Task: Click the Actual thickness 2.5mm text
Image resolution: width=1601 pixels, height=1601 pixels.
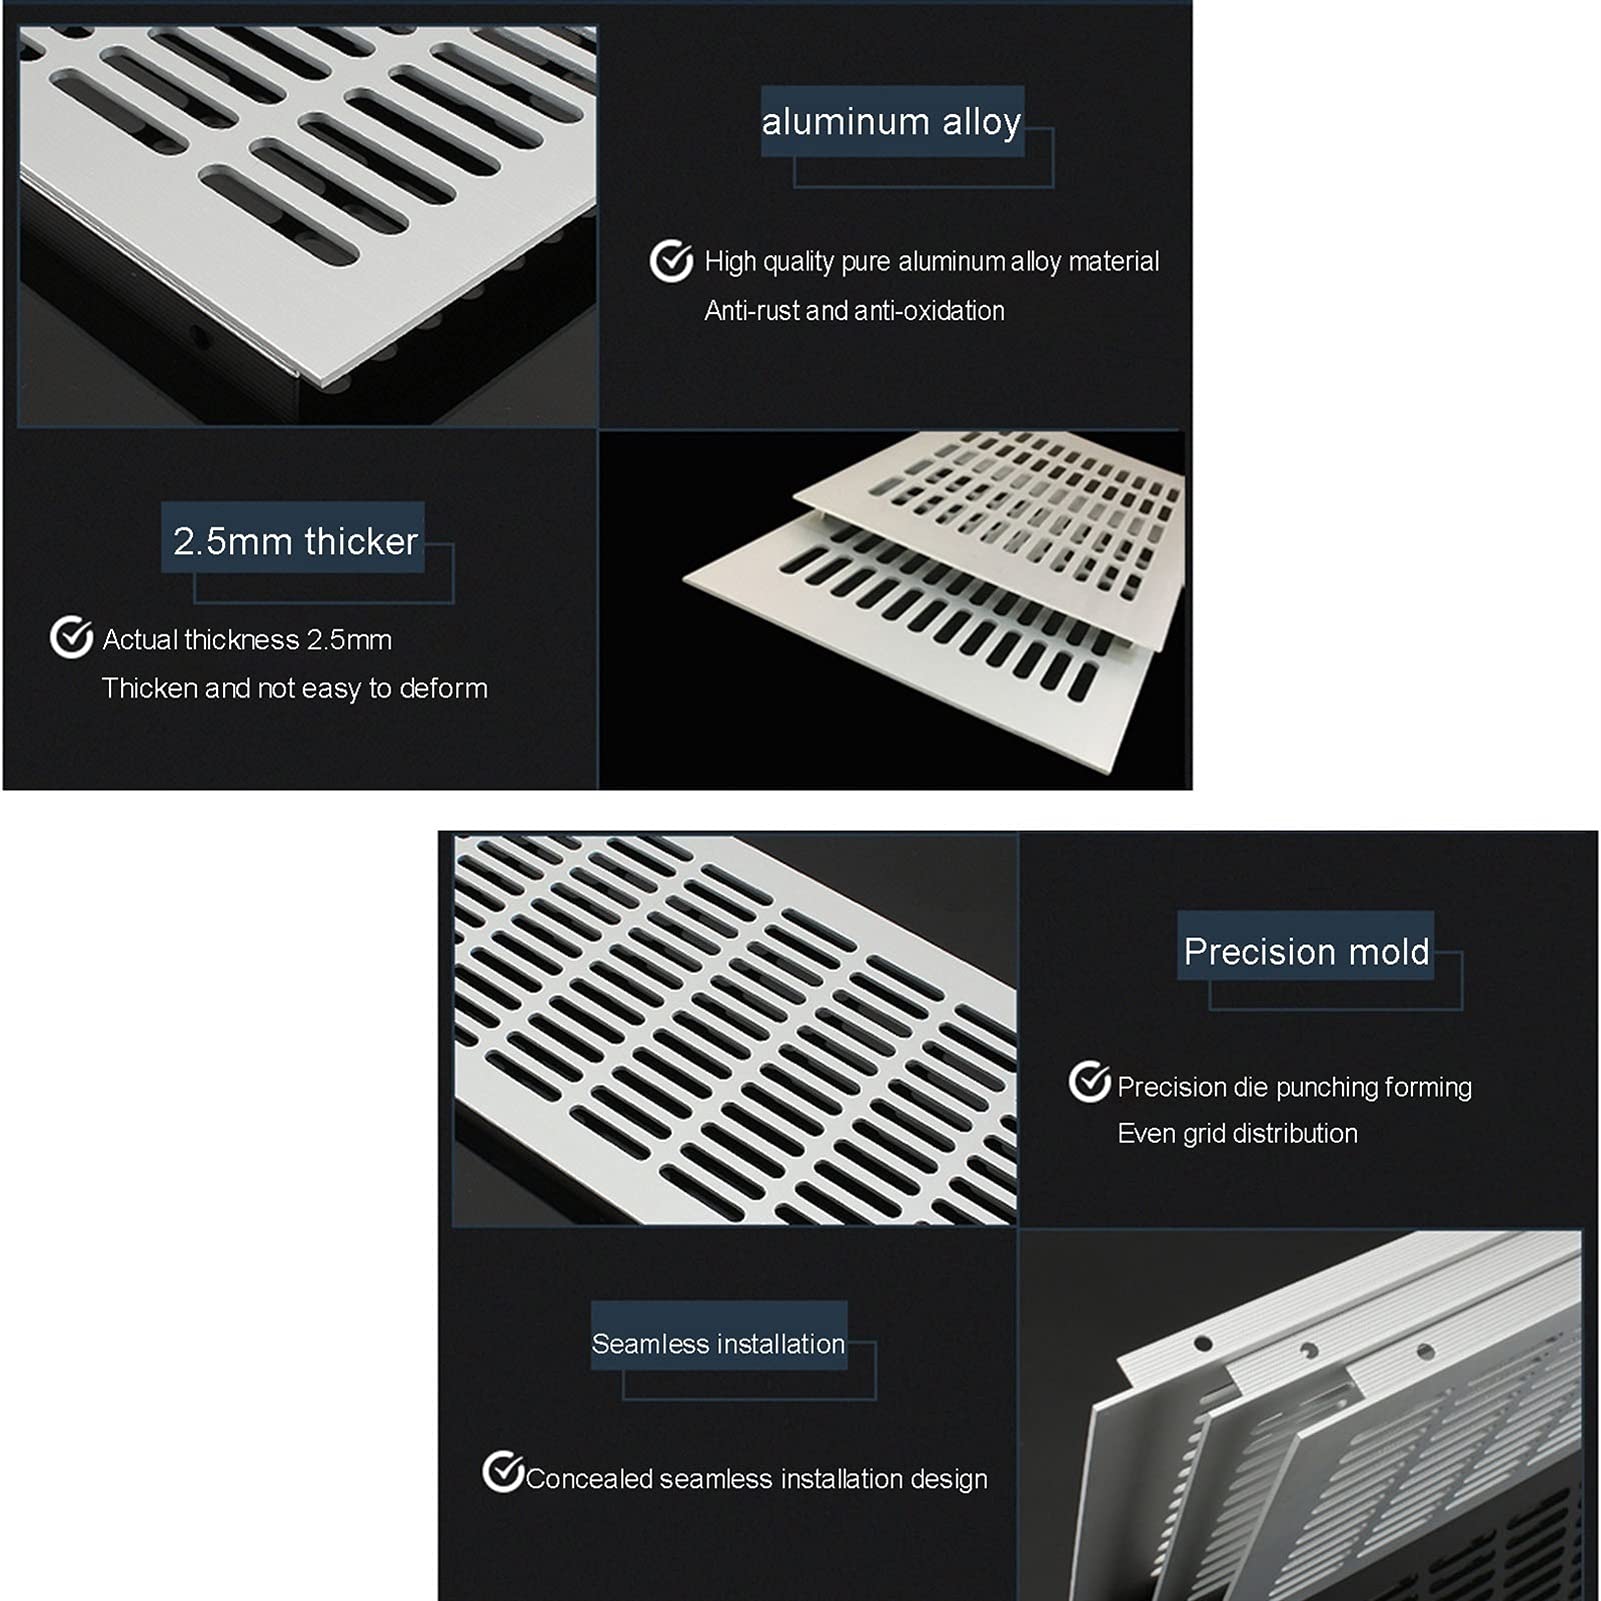Action: click(247, 639)
